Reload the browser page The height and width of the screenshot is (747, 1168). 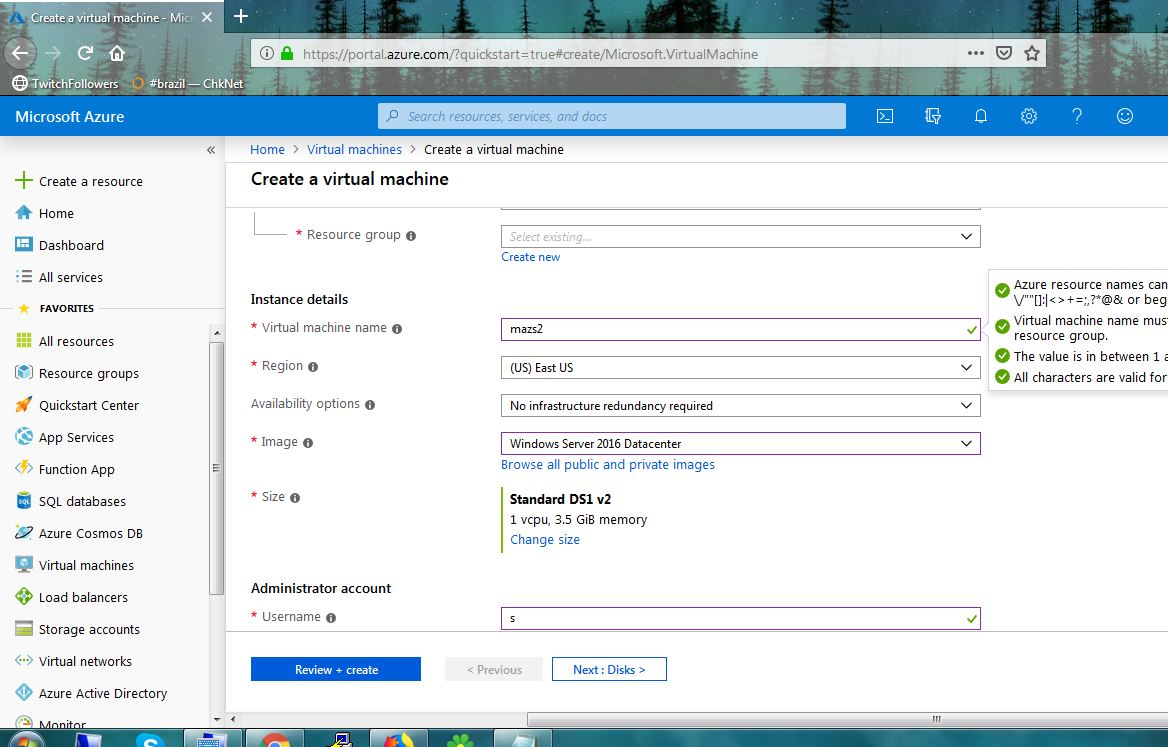[x=85, y=53]
